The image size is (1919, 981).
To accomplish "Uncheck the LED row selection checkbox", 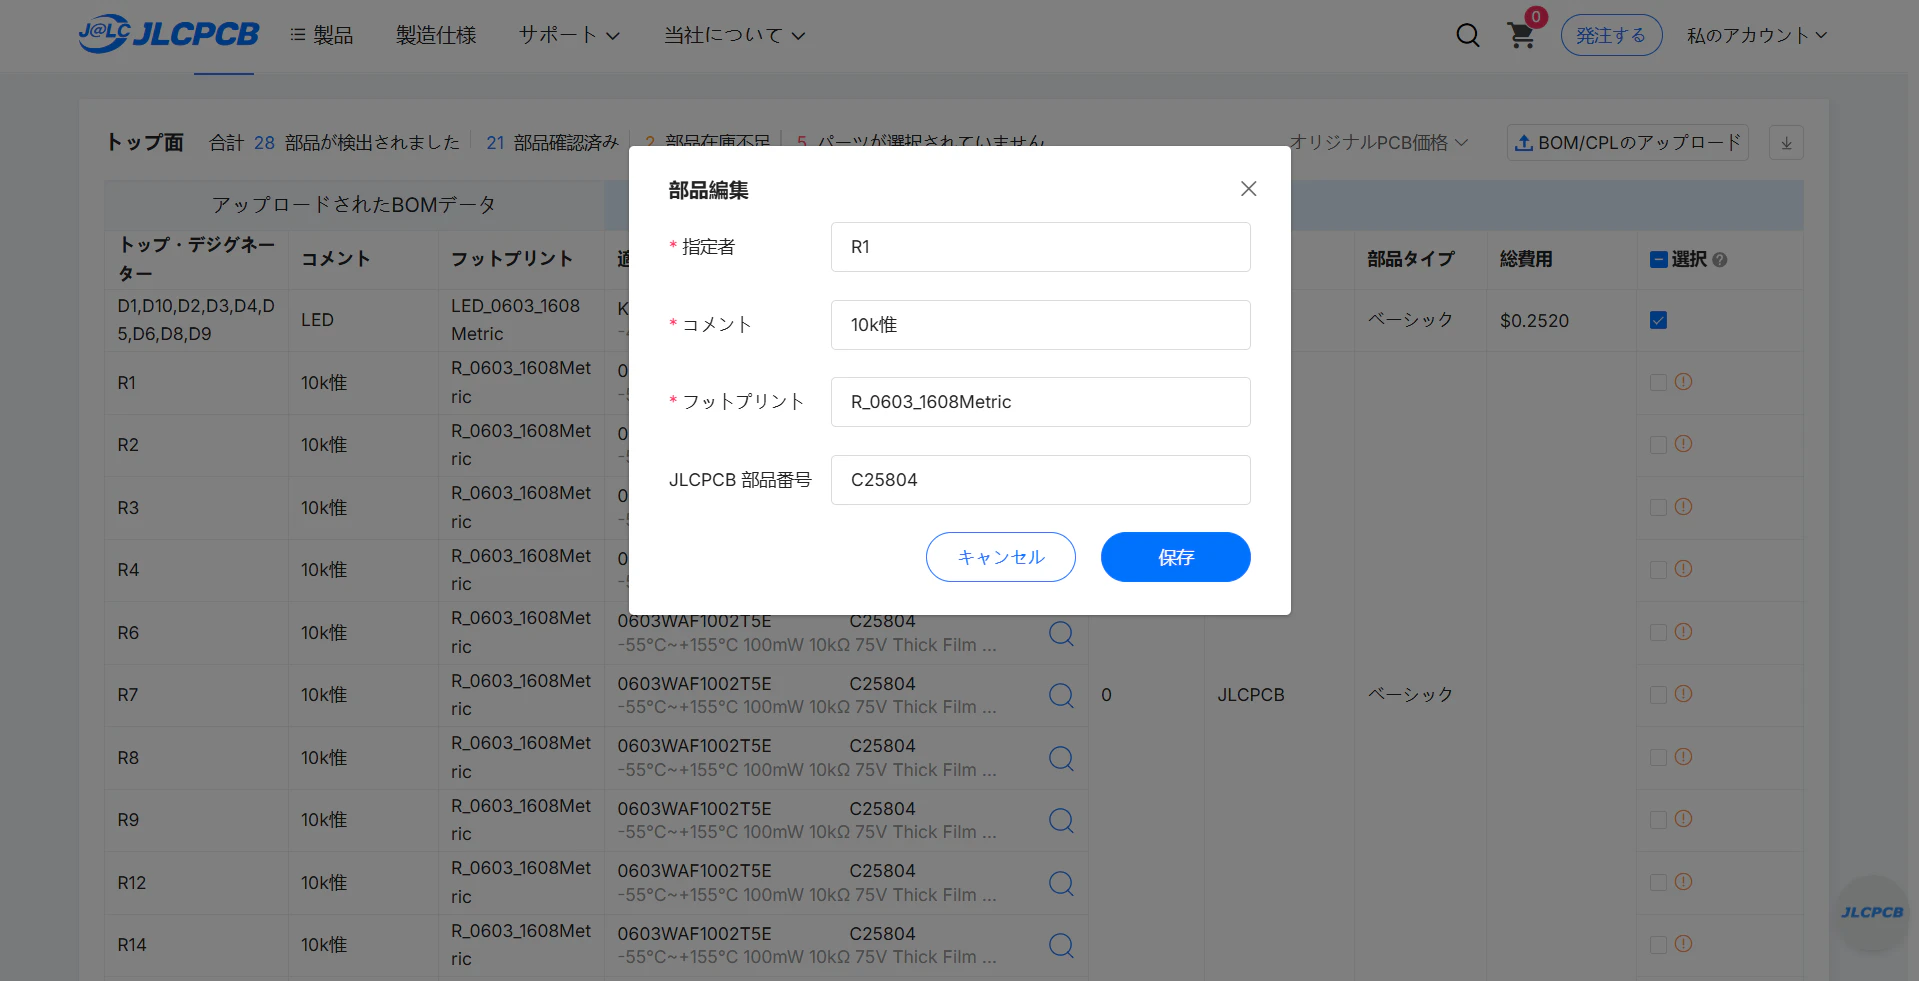I will 1658,320.
